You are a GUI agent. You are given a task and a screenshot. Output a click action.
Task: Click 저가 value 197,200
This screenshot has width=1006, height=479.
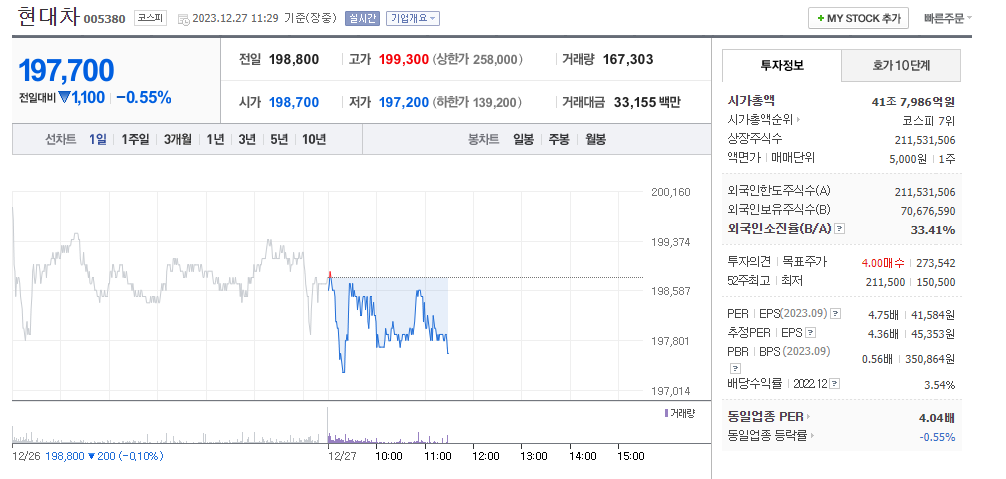[x=404, y=103]
